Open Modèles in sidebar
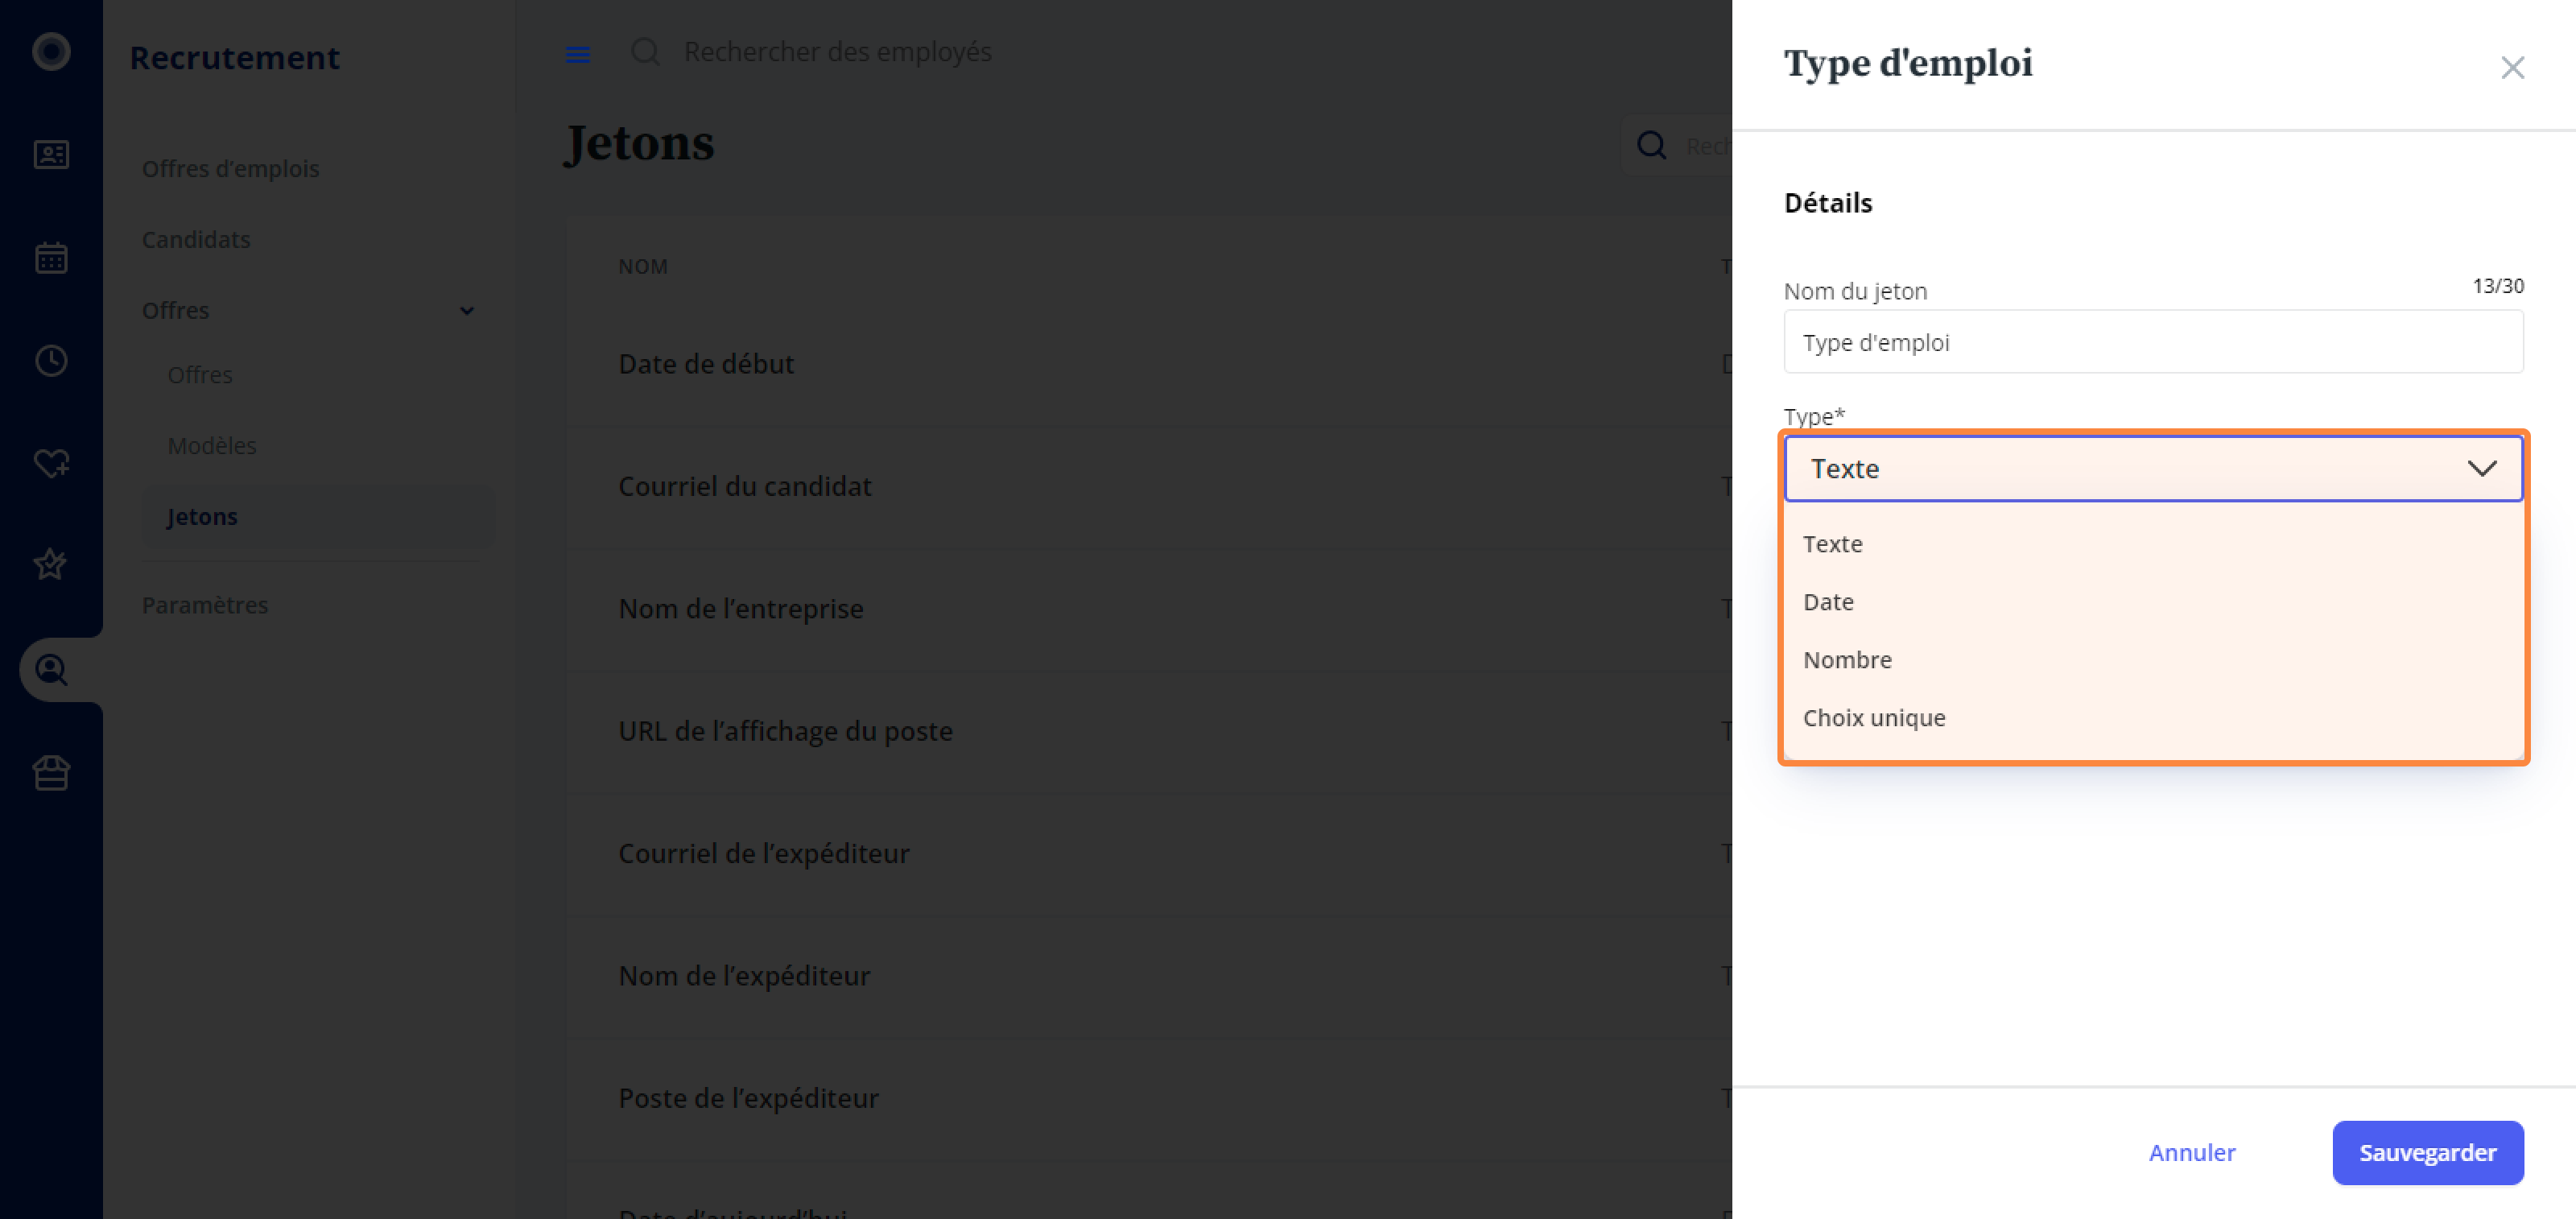This screenshot has width=2576, height=1219. click(x=212, y=445)
